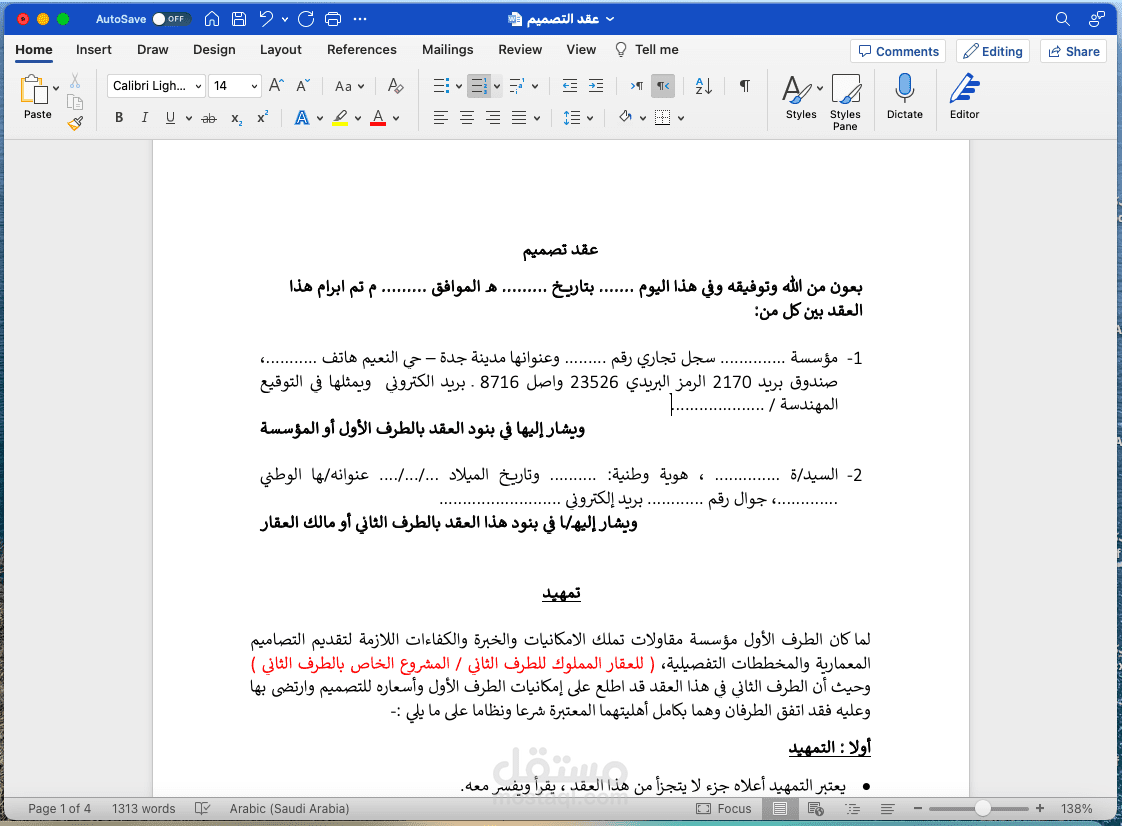The width and height of the screenshot is (1122, 826).
Task: Click the Dictate microphone icon
Action: (904, 89)
